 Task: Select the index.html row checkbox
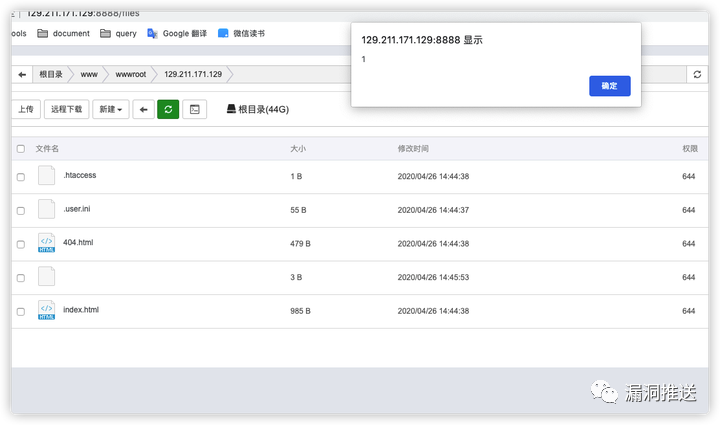[20, 311]
